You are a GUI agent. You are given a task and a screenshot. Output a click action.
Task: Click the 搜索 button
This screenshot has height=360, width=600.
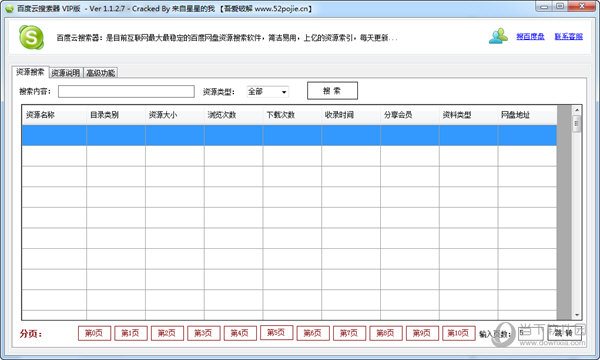(332, 91)
